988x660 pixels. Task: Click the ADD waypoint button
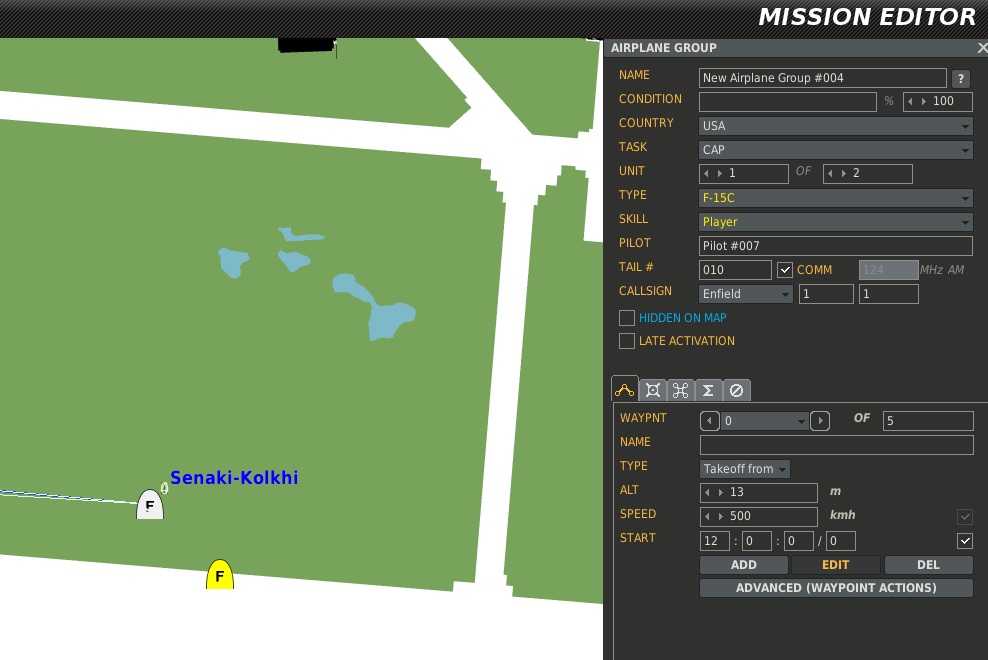point(744,565)
